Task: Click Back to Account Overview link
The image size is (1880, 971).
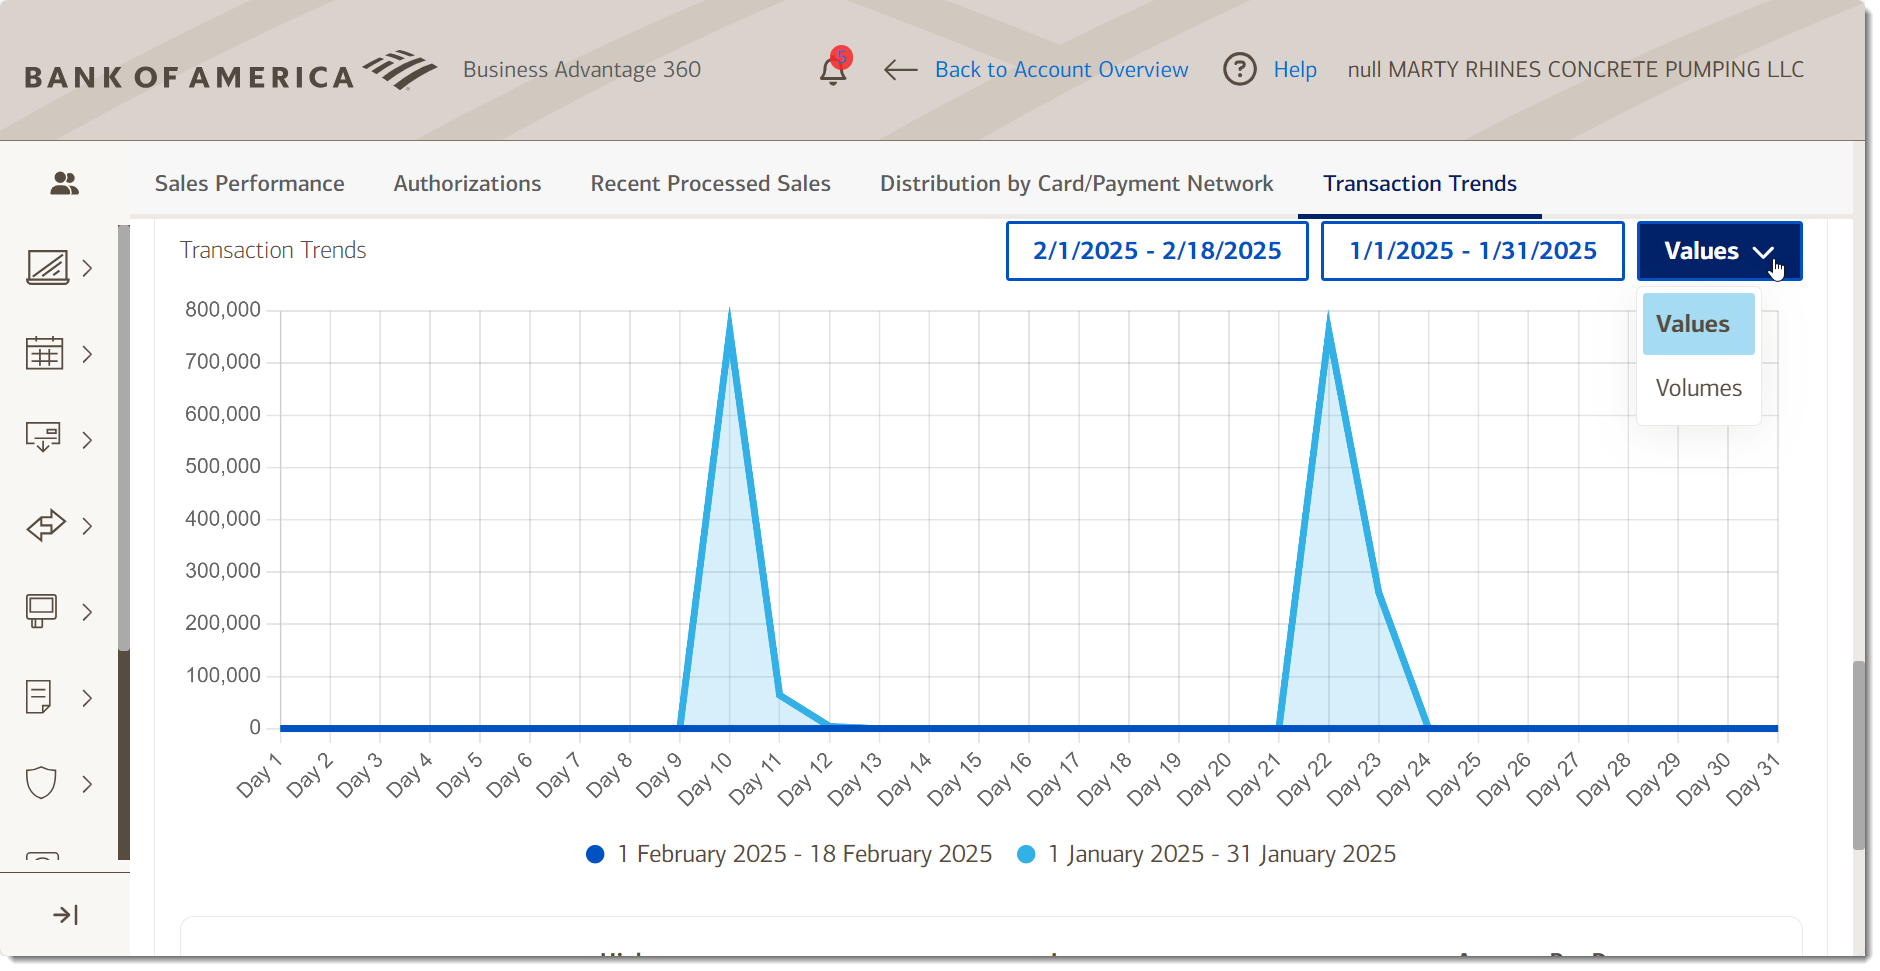Action: (x=1061, y=69)
